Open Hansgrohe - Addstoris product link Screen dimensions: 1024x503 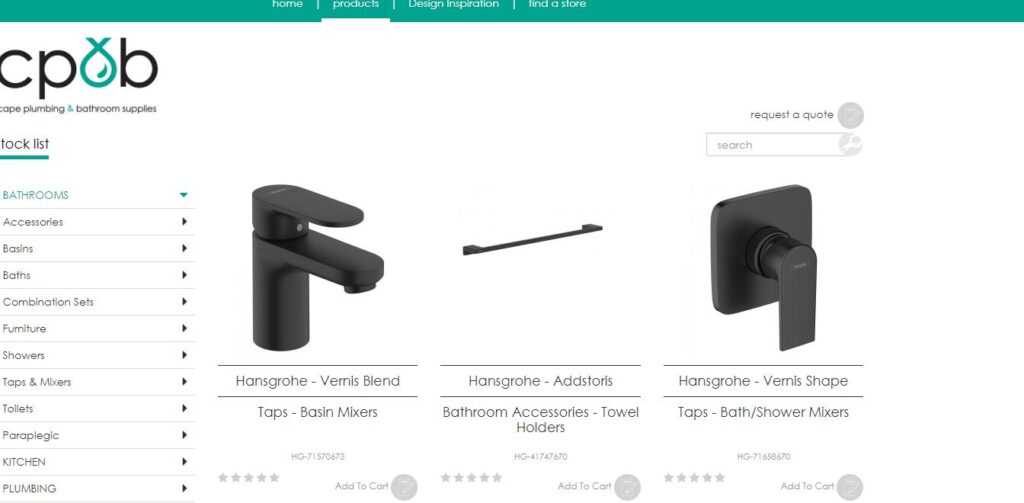click(x=540, y=381)
